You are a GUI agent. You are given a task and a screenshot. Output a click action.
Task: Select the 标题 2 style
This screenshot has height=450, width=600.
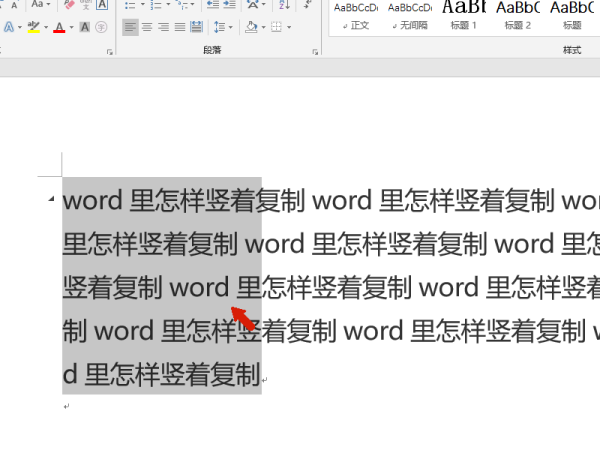pos(518,17)
